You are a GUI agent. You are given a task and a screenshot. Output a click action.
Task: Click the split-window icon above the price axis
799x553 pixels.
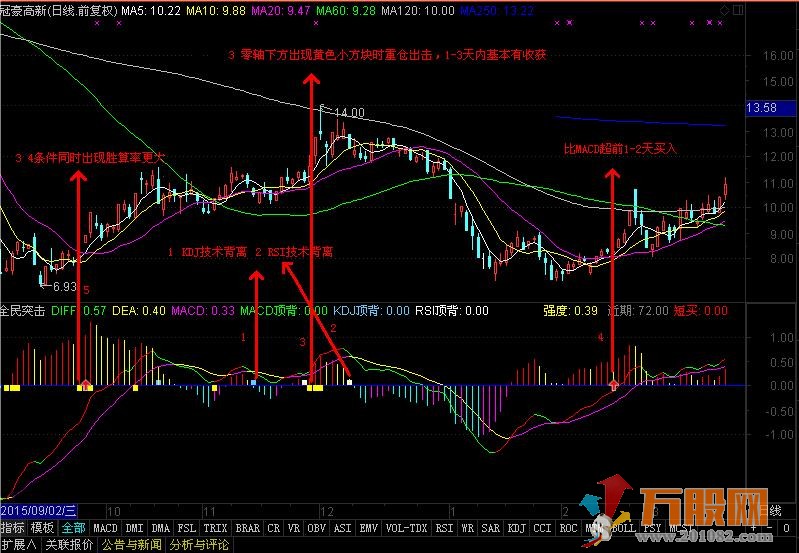point(737,10)
